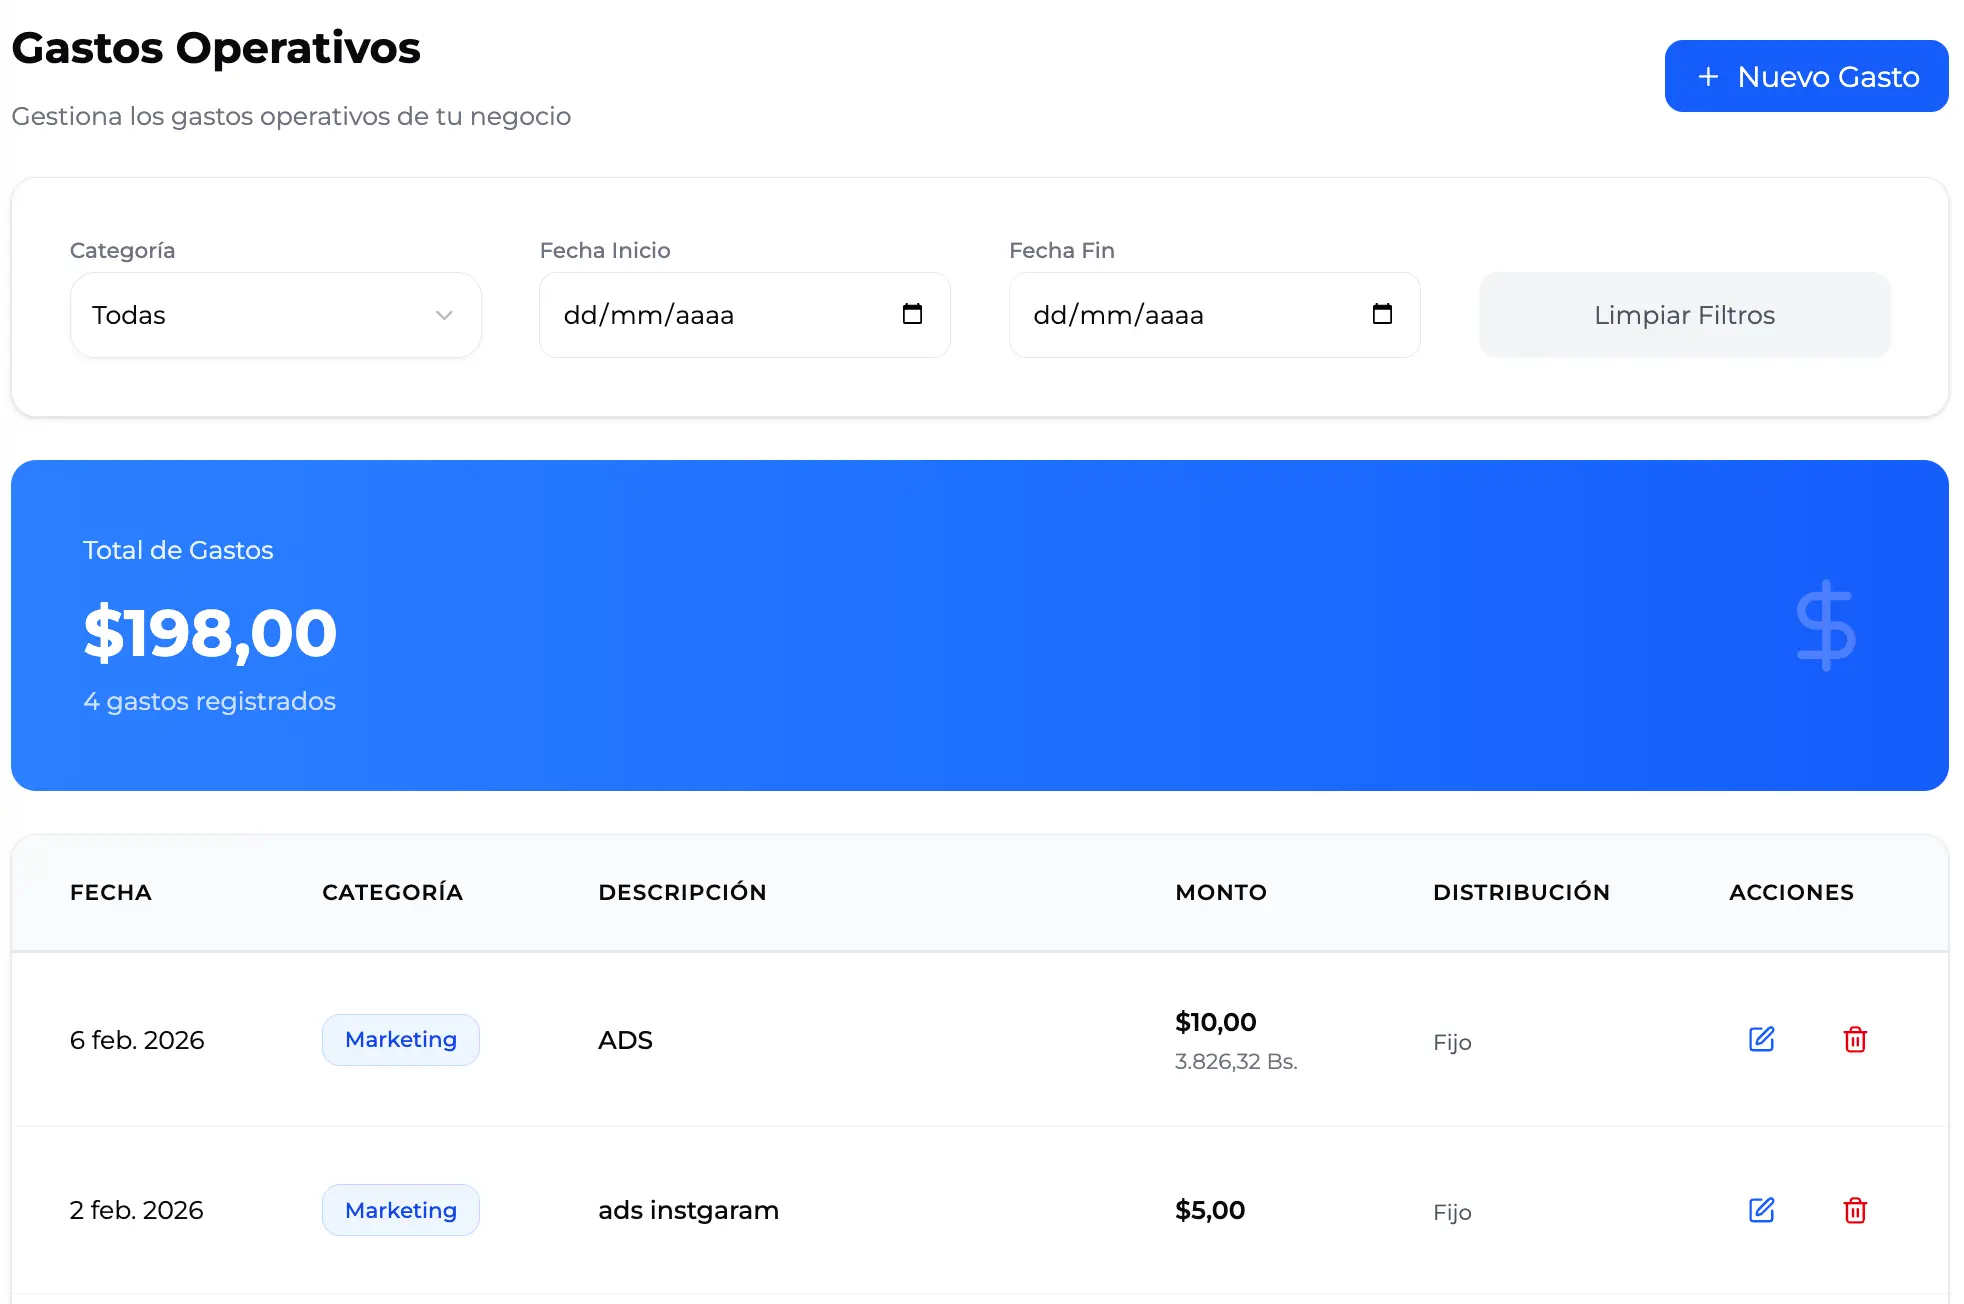Viewport: 1964px width, 1304px height.
Task: Edit the ads instgaram expense row
Action: click(1761, 1210)
